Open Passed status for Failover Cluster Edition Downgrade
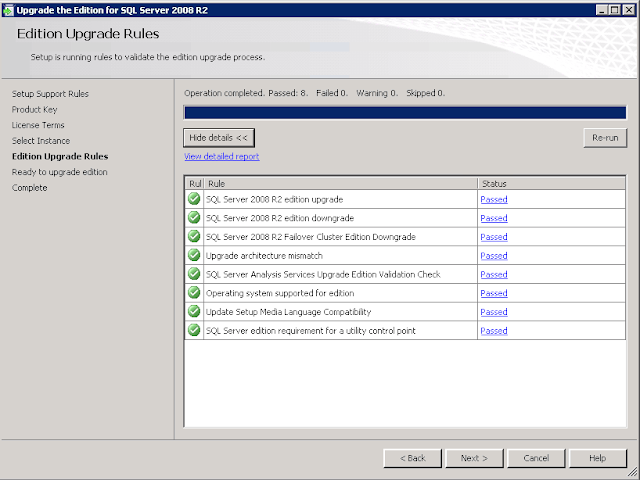640x480 pixels. pos(494,237)
